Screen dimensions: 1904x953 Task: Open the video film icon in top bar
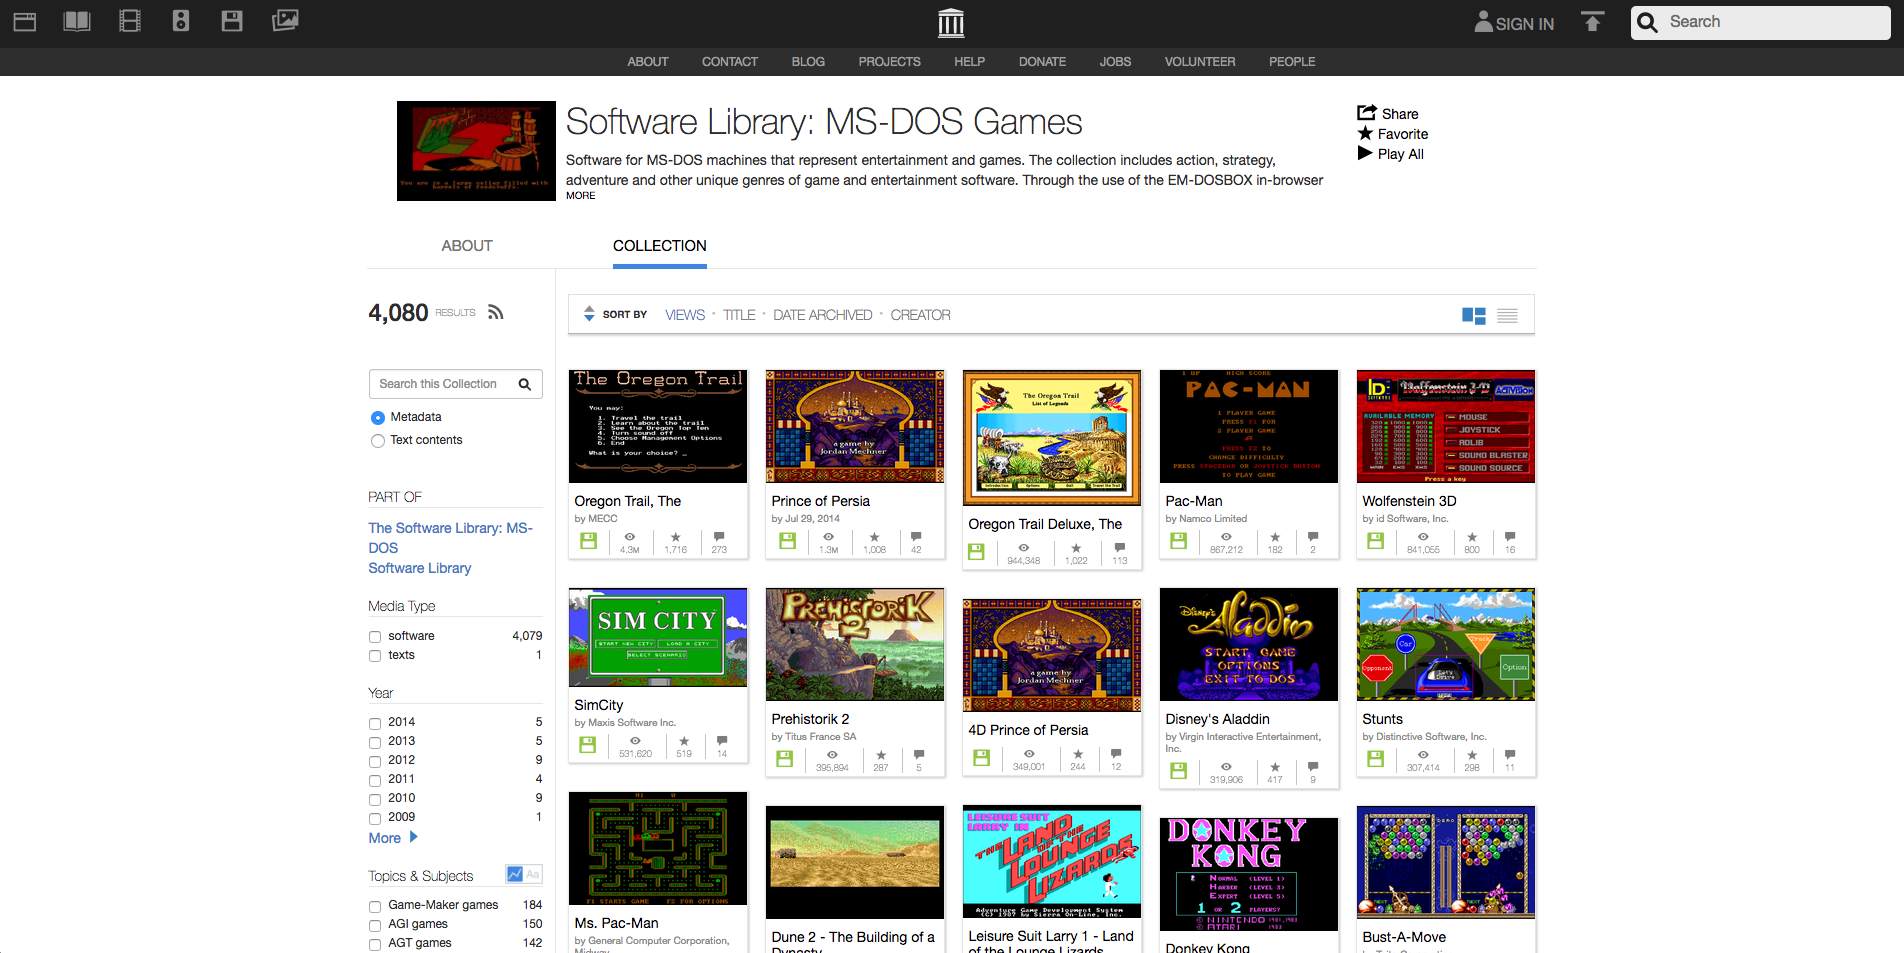click(x=130, y=21)
